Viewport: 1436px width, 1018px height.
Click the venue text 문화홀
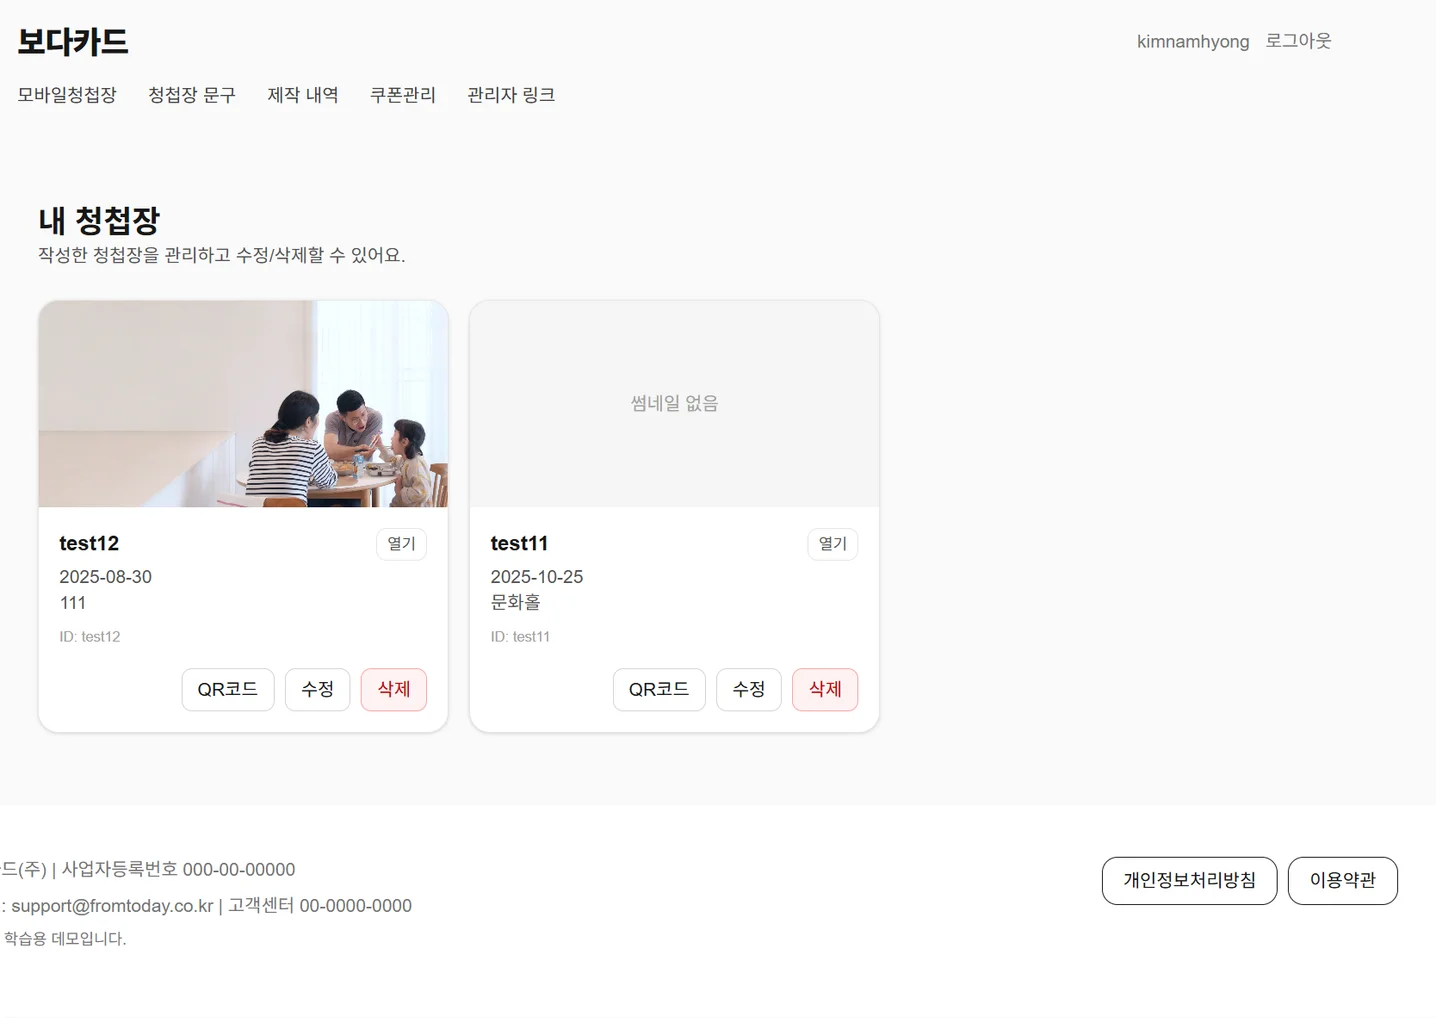click(x=515, y=602)
